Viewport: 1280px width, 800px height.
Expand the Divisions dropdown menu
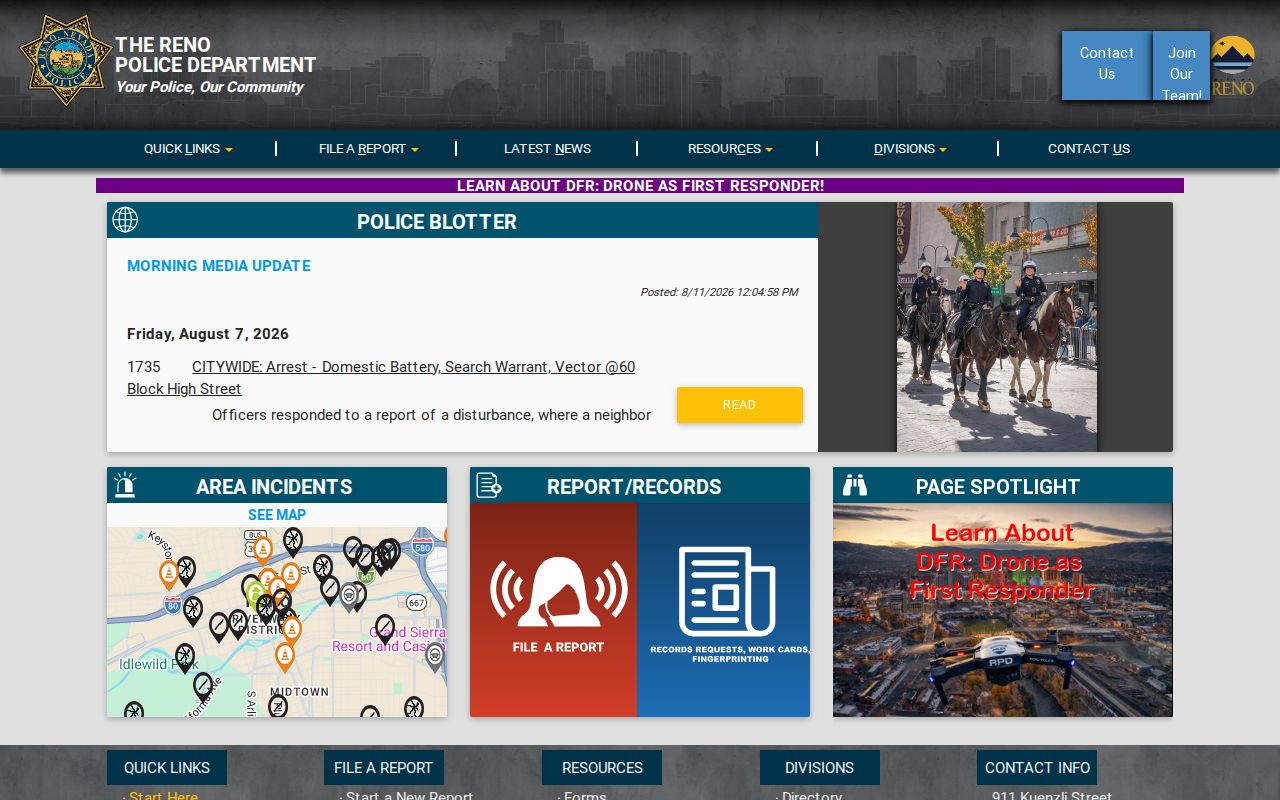click(x=910, y=149)
